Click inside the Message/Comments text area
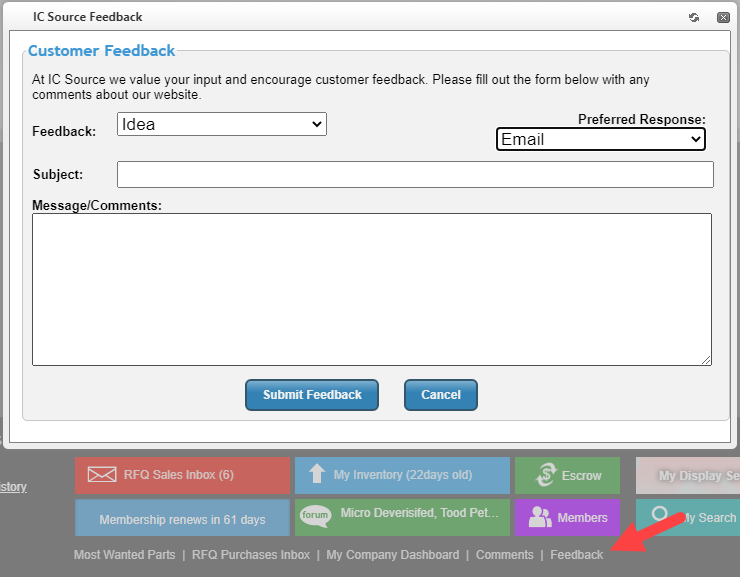 coord(371,289)
